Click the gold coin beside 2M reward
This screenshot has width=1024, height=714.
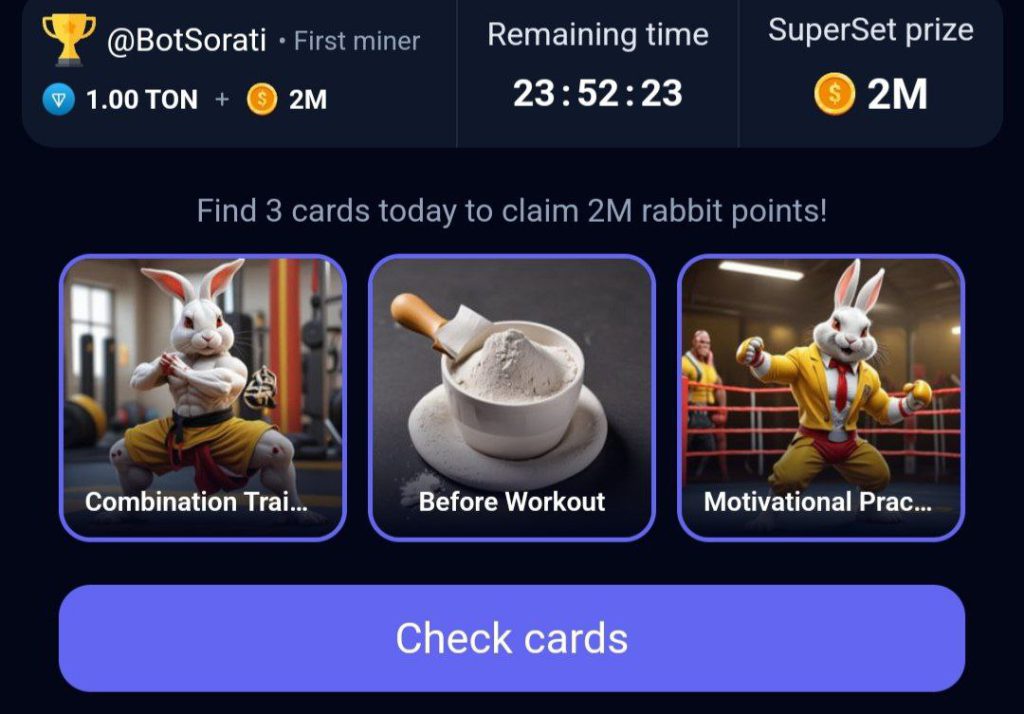click(x=262, y=99)
